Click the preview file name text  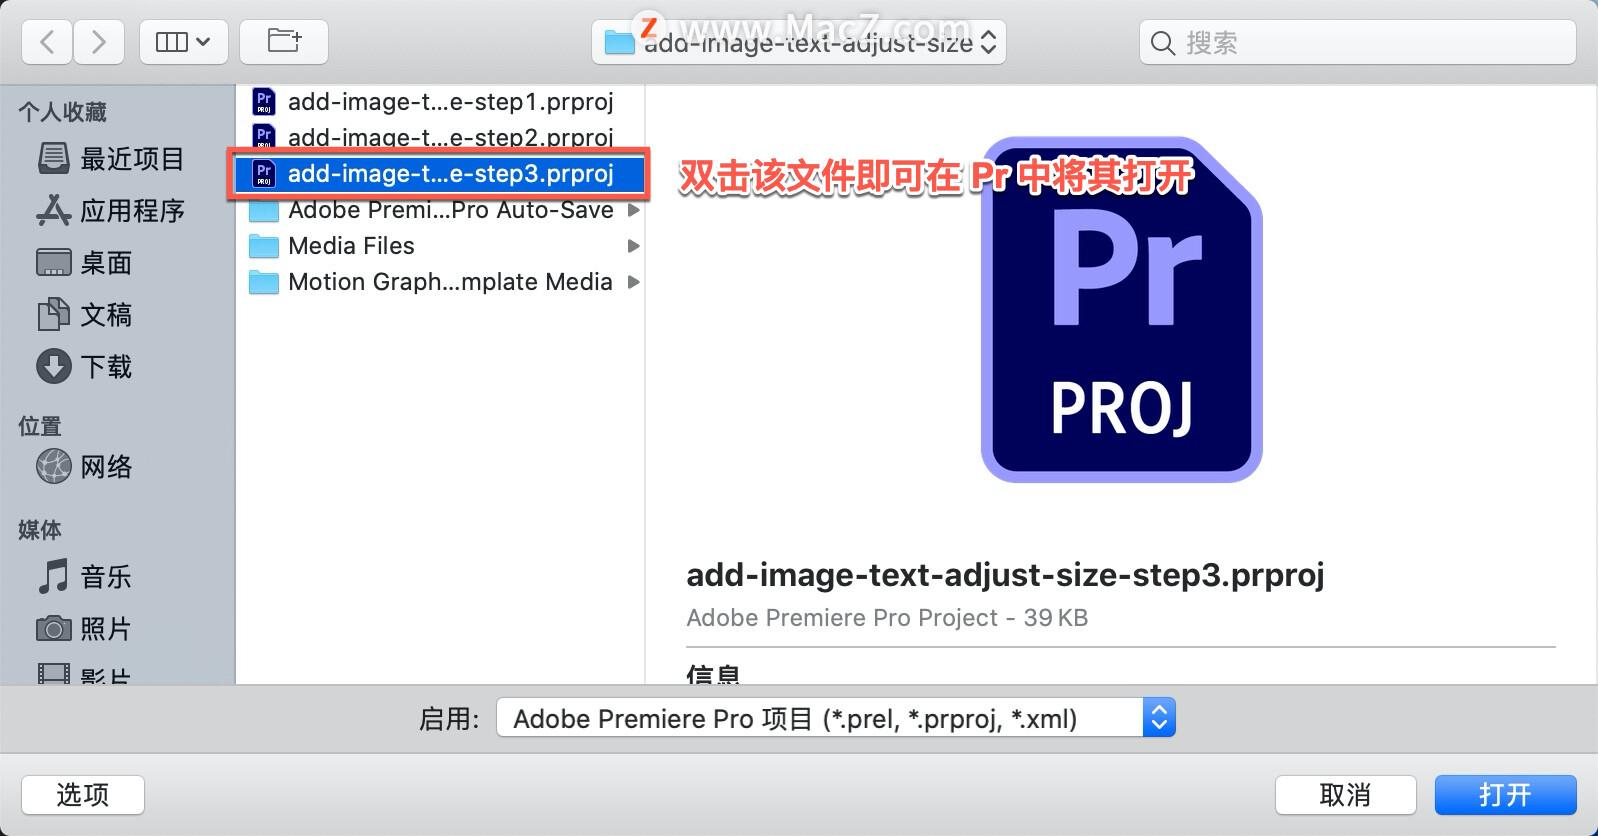click(x=1005, y=574)
